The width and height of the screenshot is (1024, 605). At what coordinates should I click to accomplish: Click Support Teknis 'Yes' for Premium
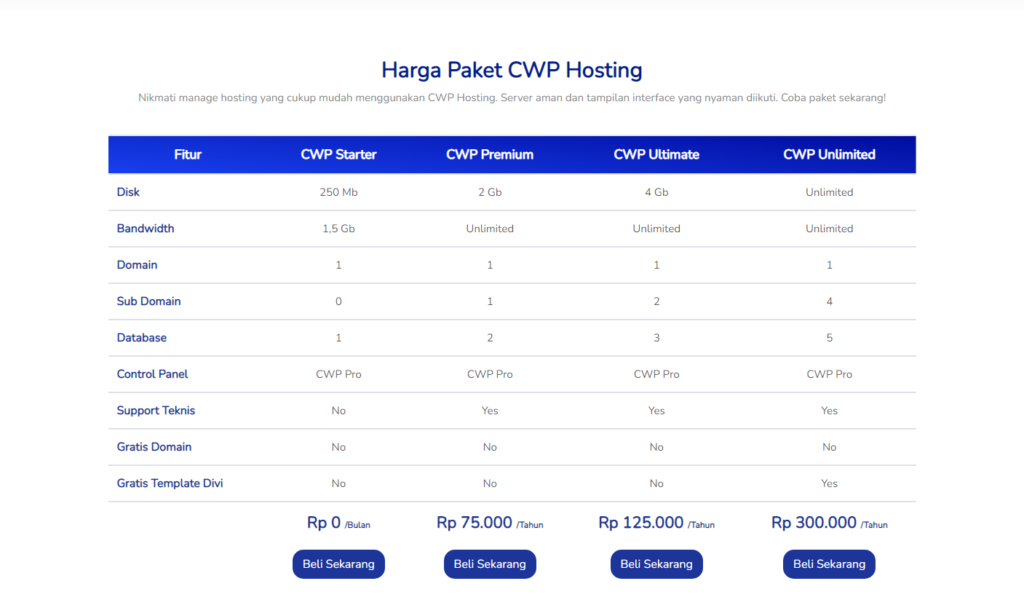[490, 410]
